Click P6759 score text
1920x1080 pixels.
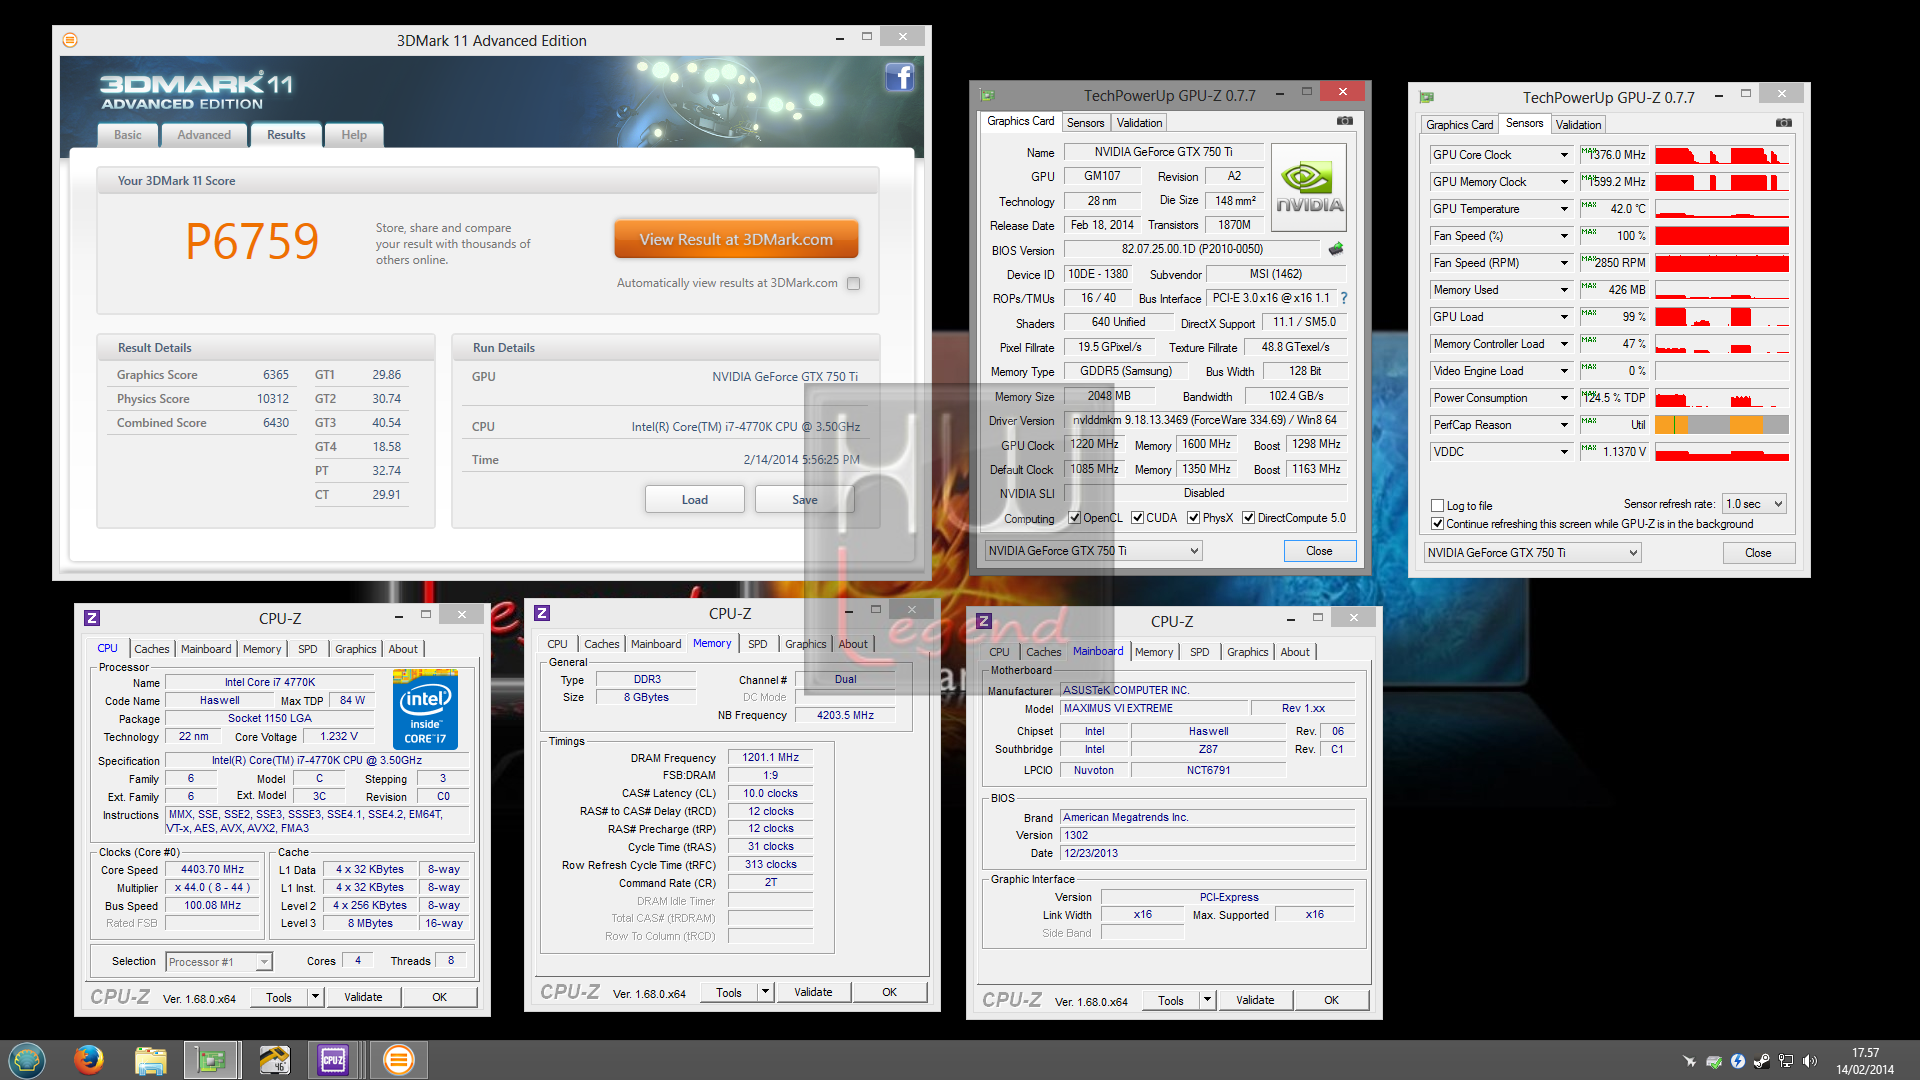click(x=252, y=241)
